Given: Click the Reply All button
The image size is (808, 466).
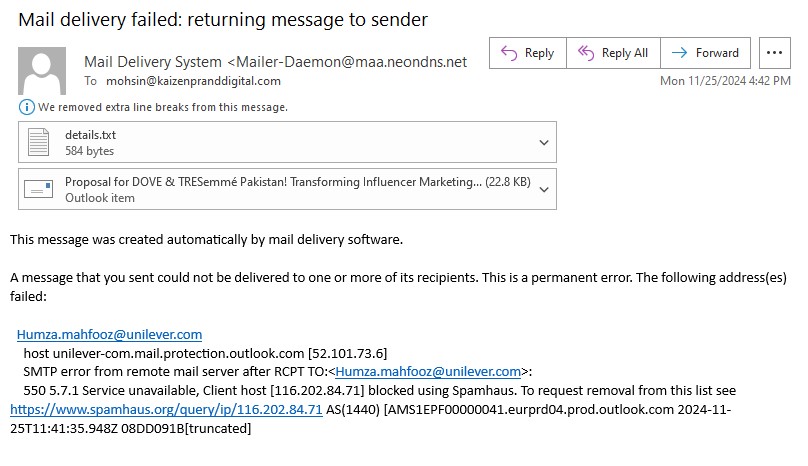Looking at the screenshot, I should tap(613, 53).
